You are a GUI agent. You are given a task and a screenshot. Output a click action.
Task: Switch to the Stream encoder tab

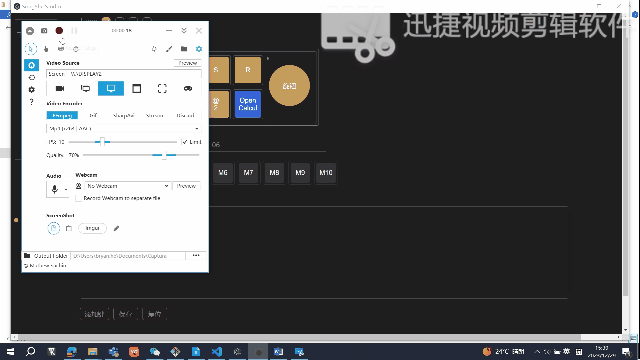[154, 116]
